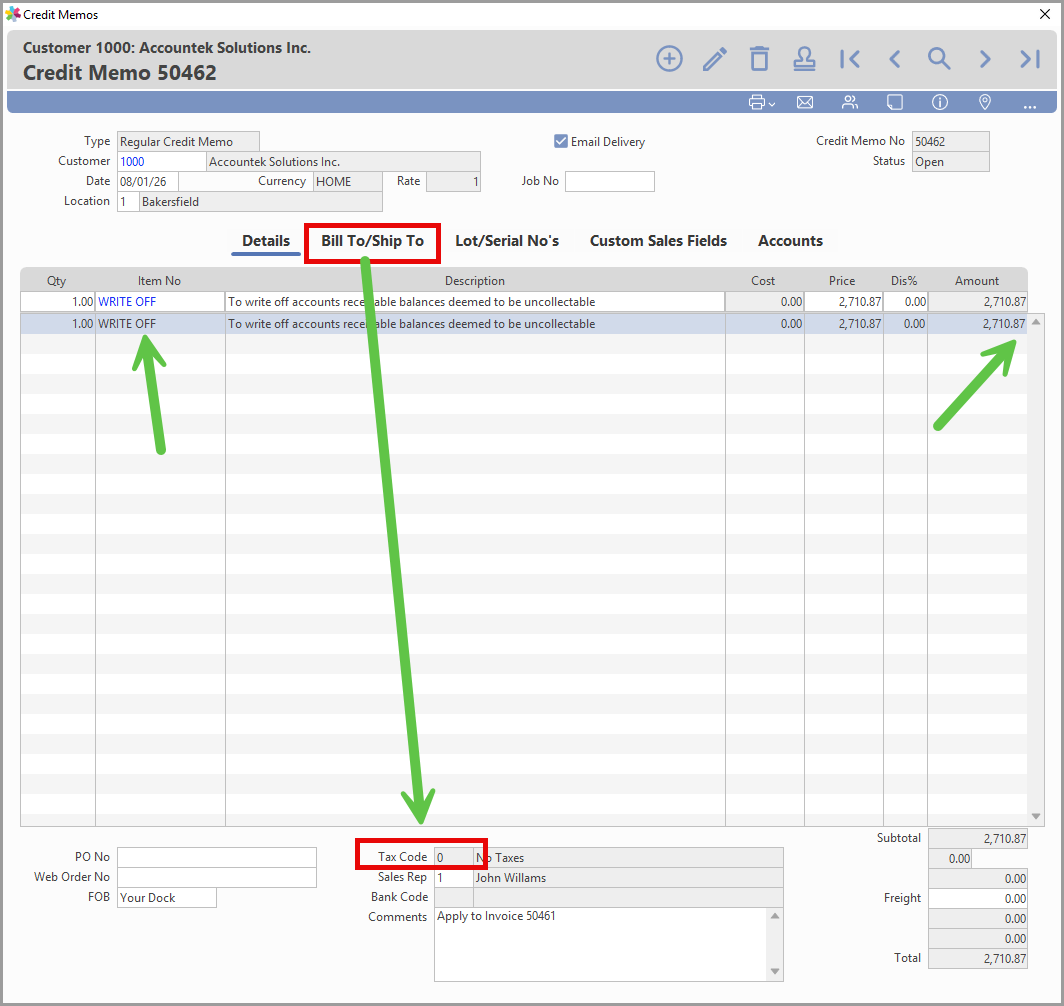Click the Type field Regular Credit Memo

(188, 142)
